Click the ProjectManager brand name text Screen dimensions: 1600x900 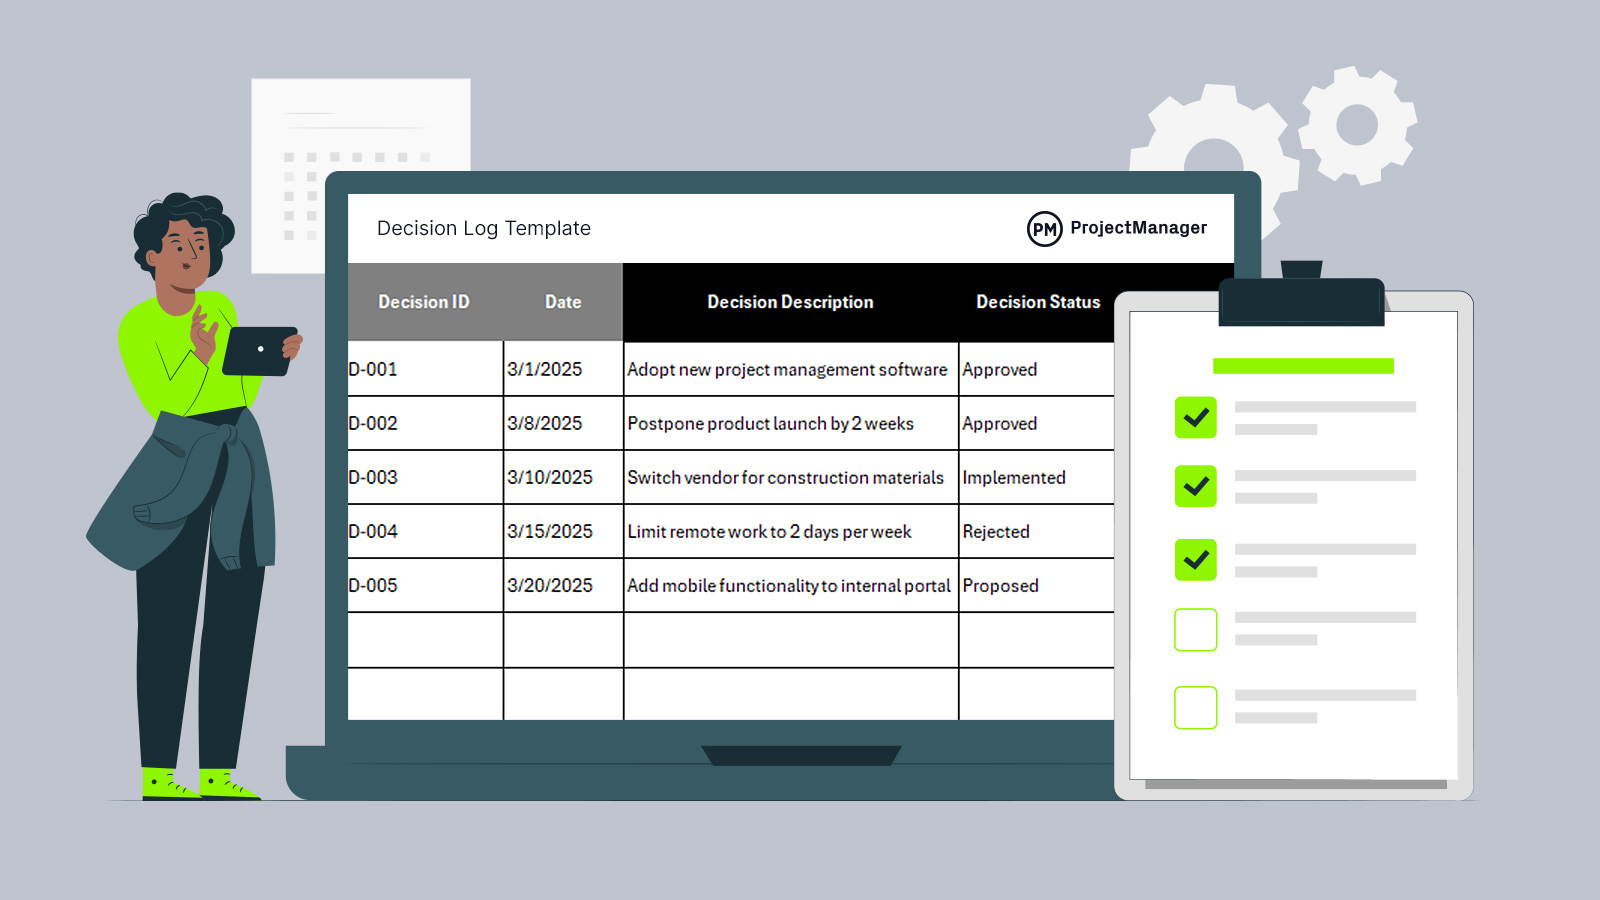pos(1138,228)
